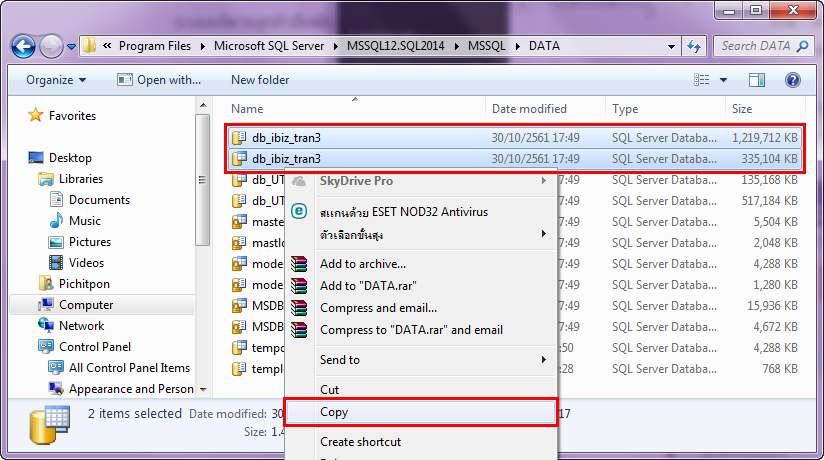Viewport: 824px width, 460px height.
Task: Click the New folder button
Action: click(x=260, y=80)
